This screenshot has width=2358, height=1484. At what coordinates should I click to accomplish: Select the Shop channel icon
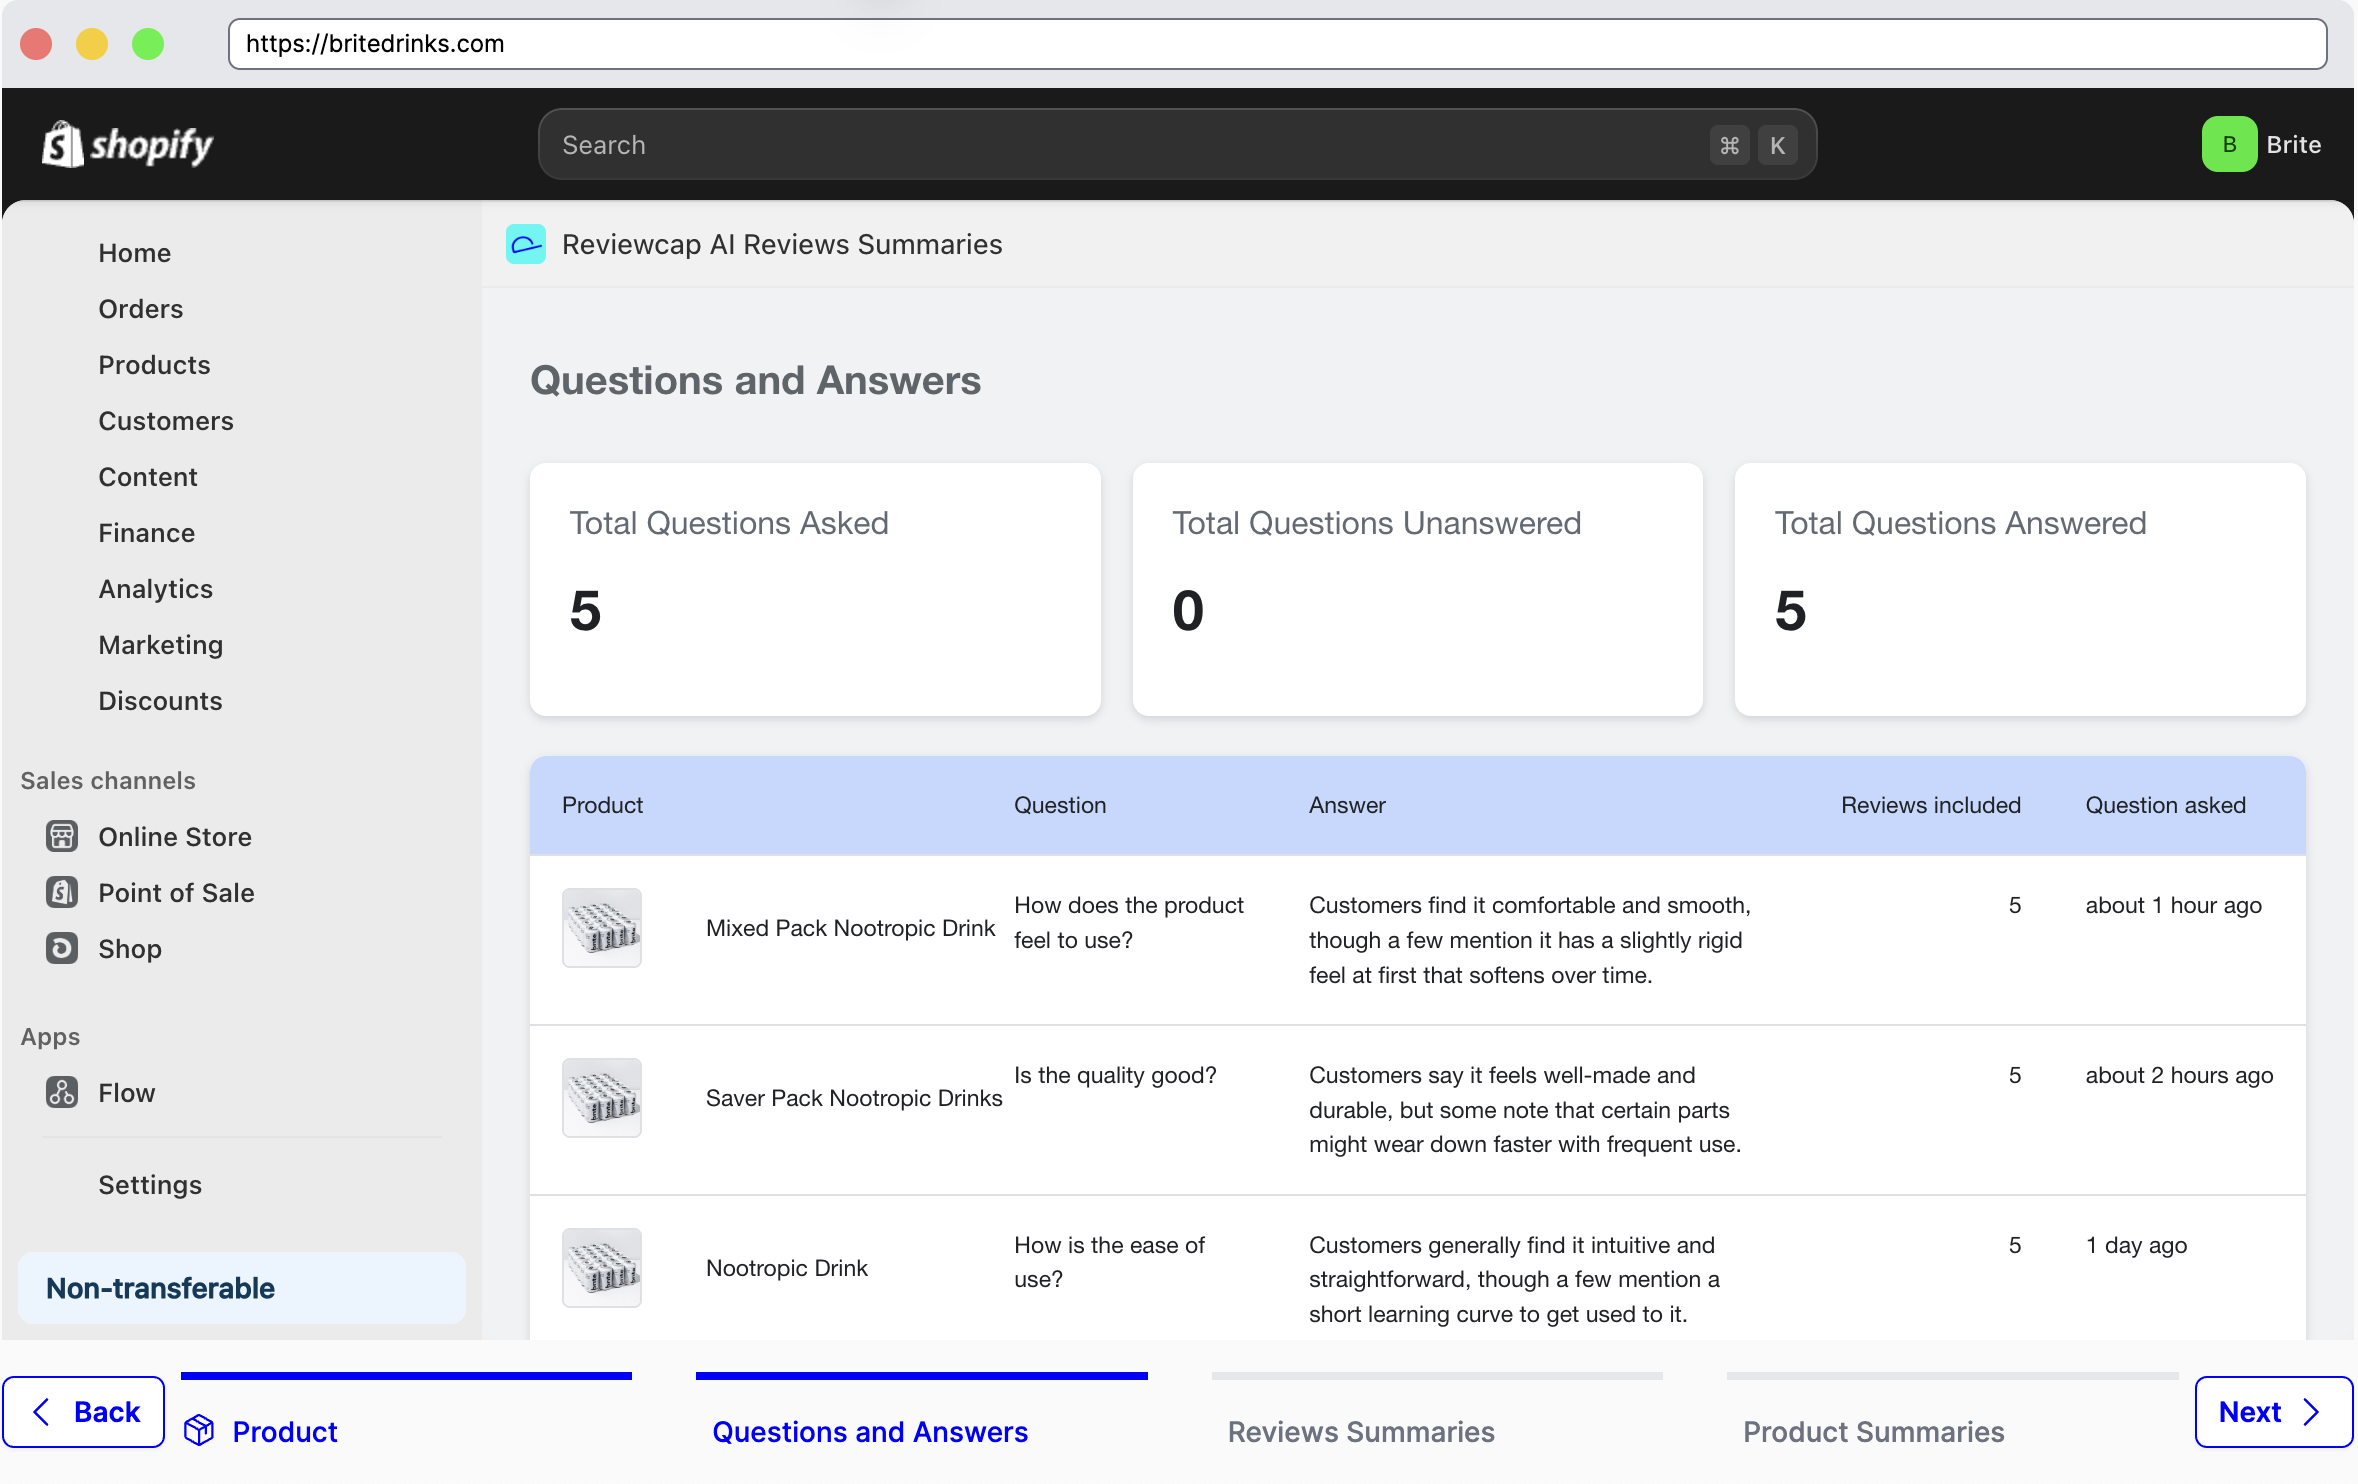[61, 948]
